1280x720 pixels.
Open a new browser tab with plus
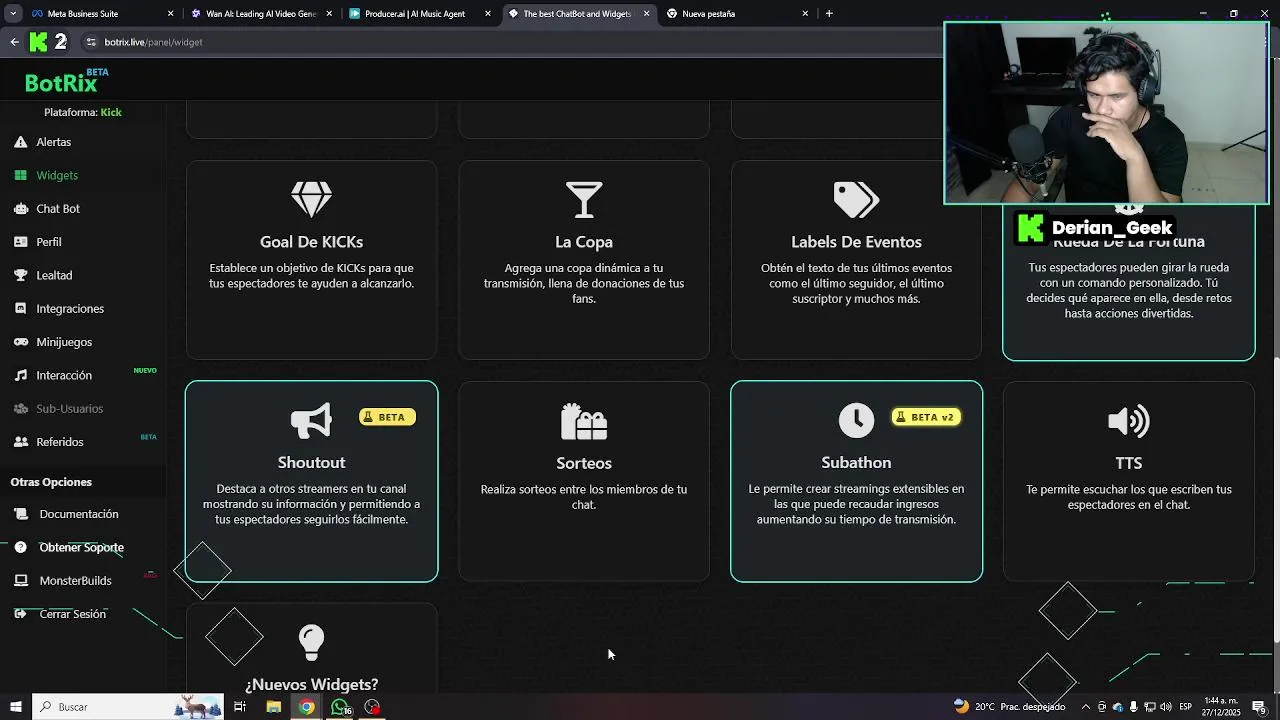[x=829, y=13]
